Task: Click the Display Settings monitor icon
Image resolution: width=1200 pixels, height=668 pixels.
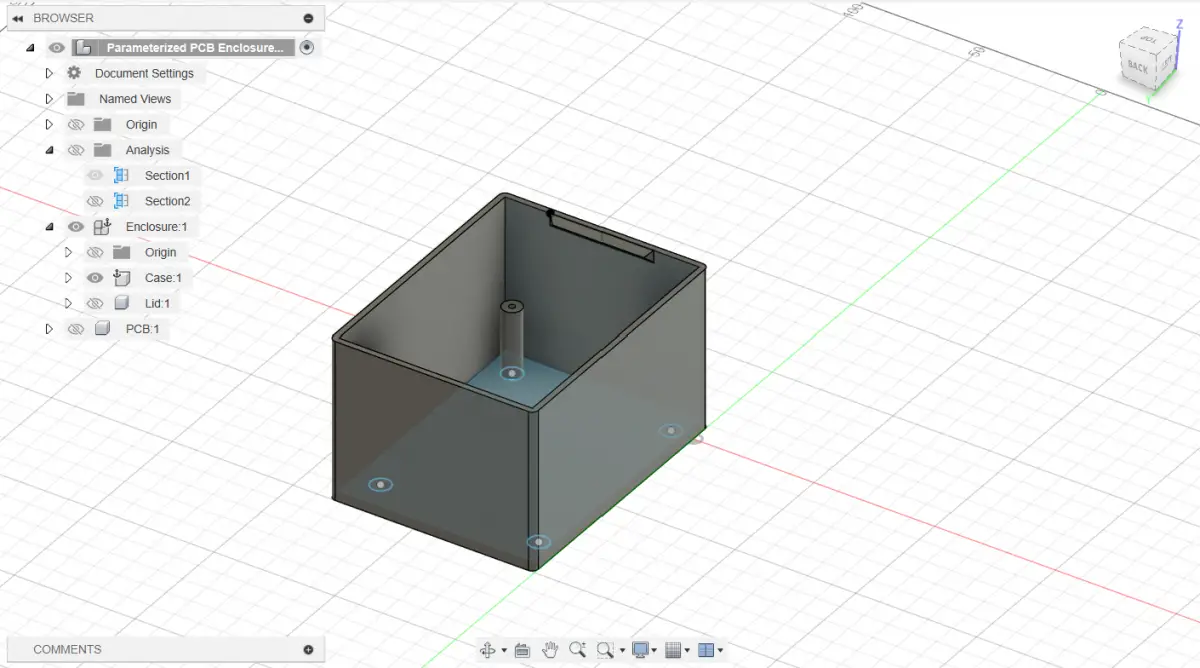Action: pos(640,650)
